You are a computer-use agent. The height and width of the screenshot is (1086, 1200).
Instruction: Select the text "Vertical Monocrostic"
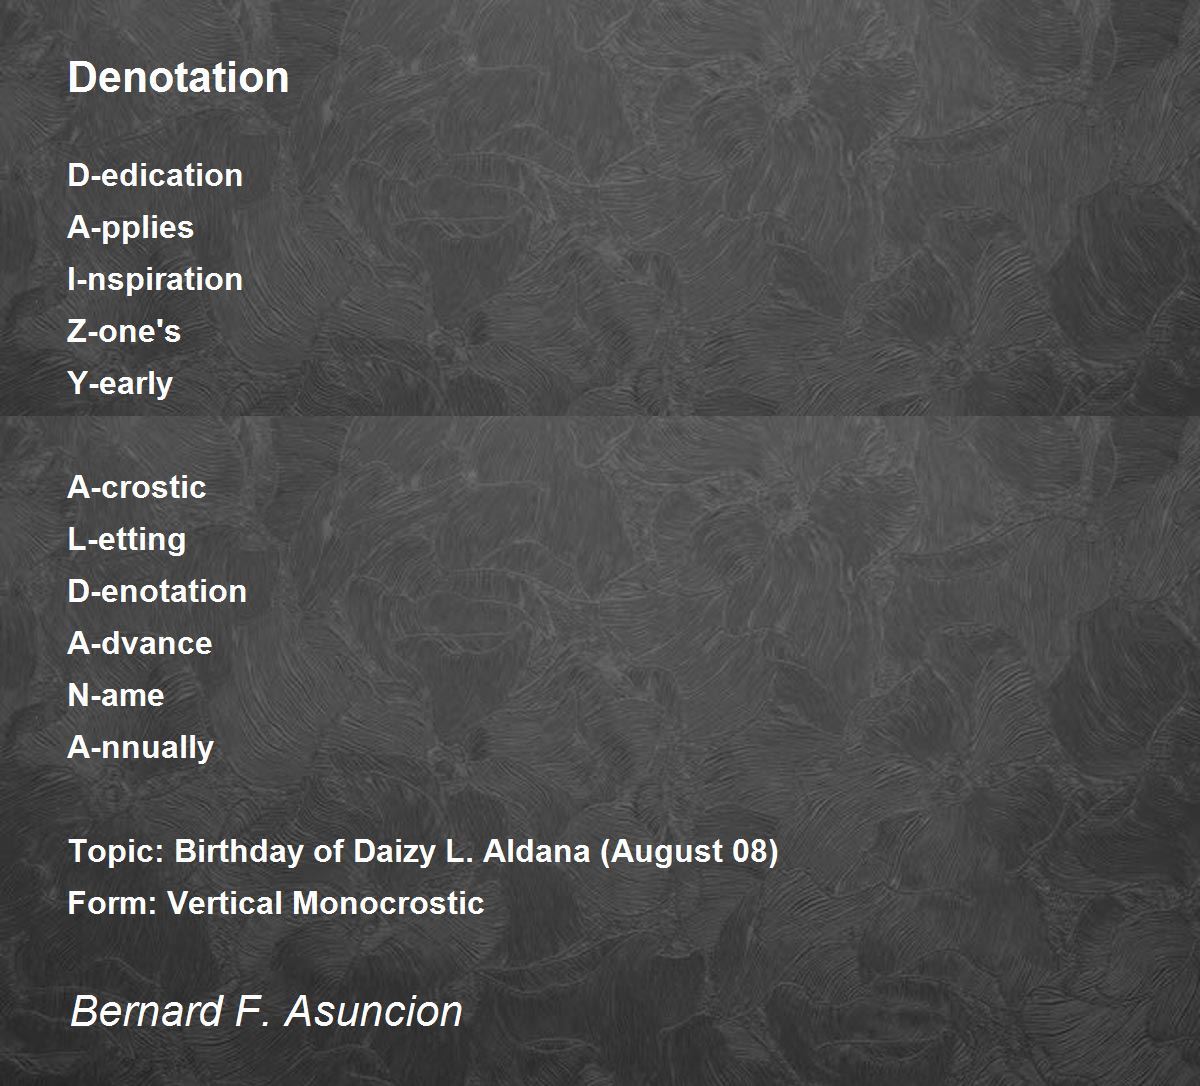[325, 903]
